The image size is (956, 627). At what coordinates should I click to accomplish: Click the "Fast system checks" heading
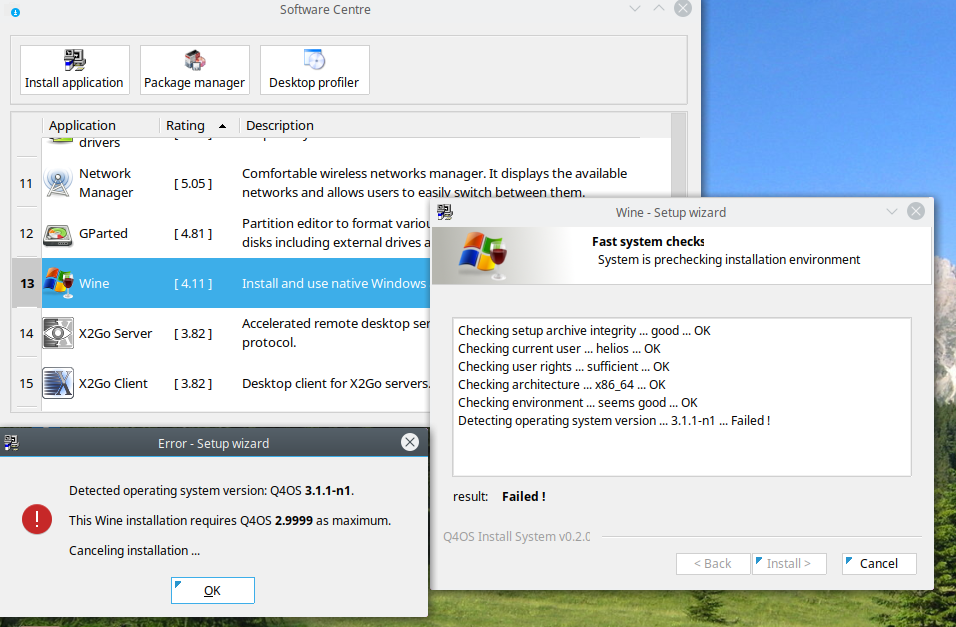coord(648,242)
